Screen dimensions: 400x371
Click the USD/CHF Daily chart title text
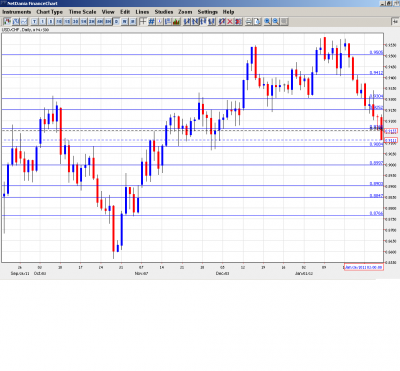(25, 30)
